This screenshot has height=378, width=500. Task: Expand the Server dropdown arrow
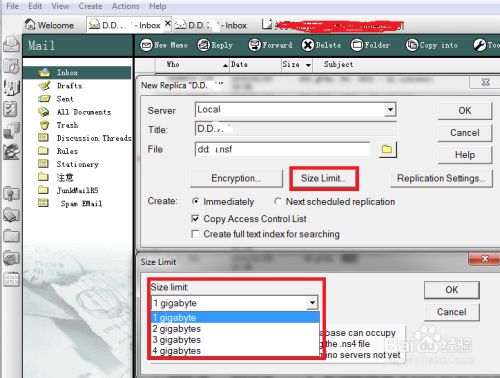tap(390, 109)
